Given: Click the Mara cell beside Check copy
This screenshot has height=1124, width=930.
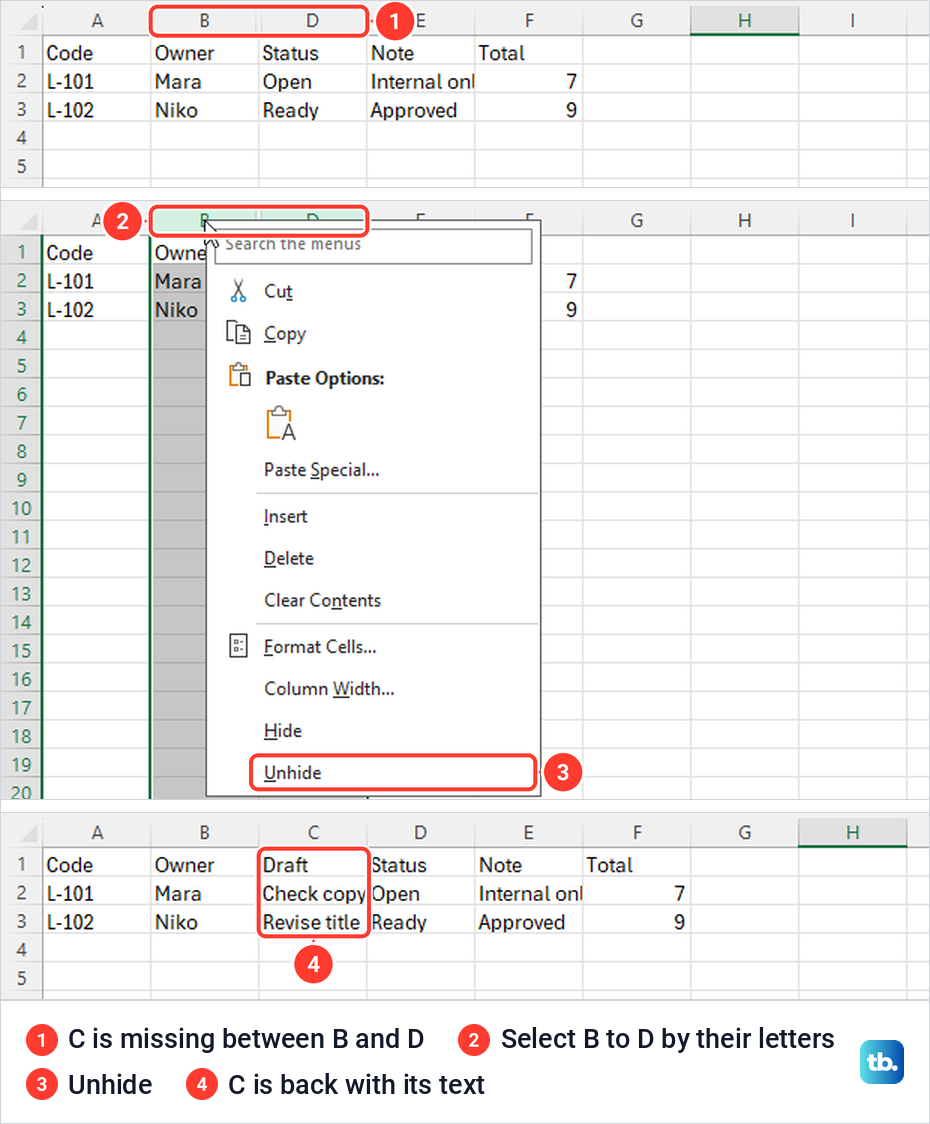Looking at the screenshot, I should pyautogui.click(x=204, y=894).
